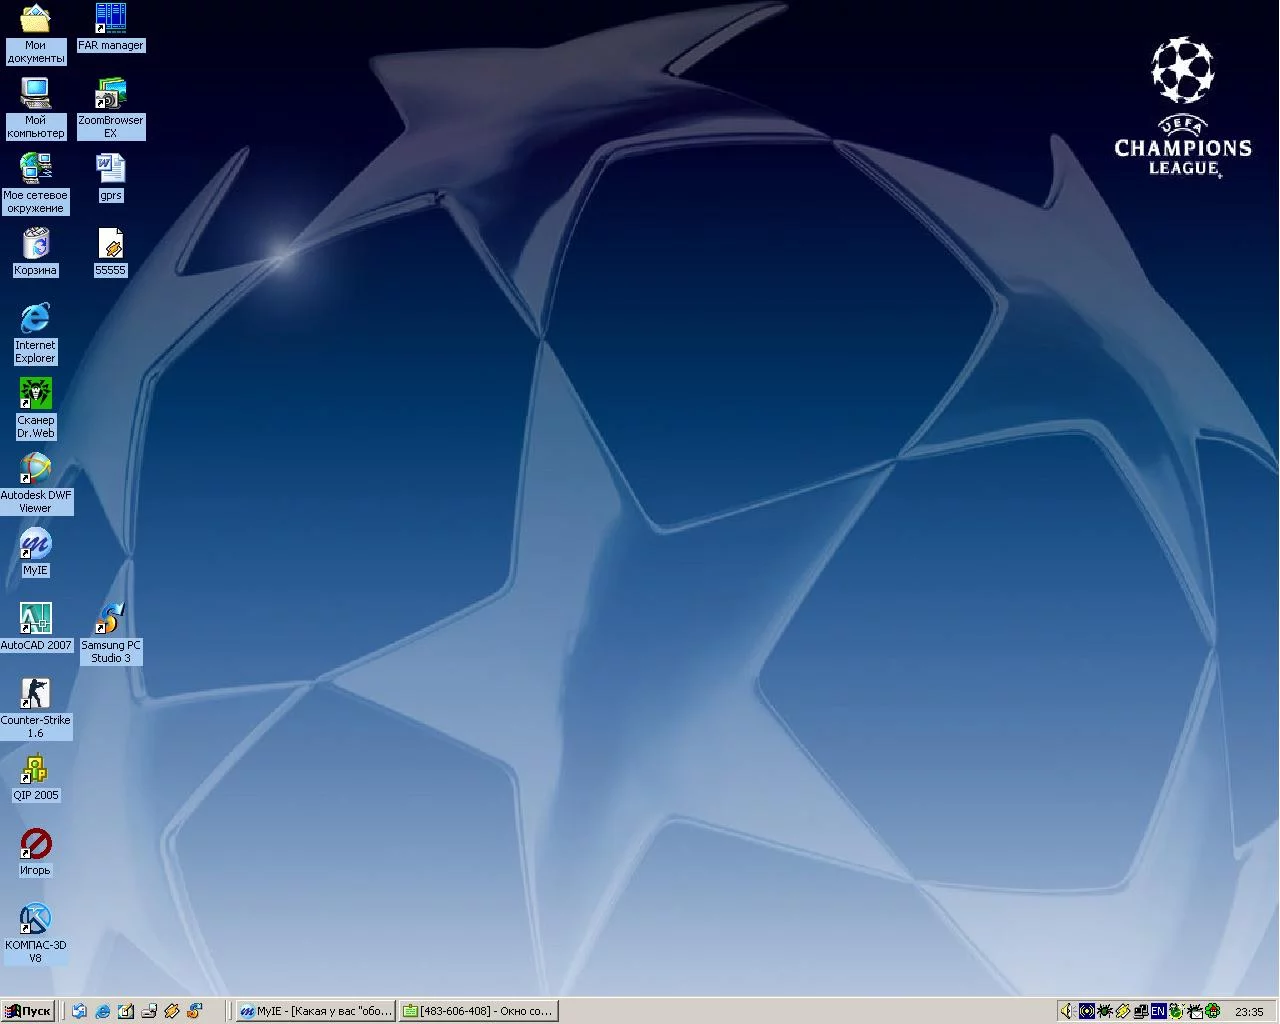Launch Samsung PC Studio from quick launch
This screenshot has height=1024, width=1280.
click(194, 1011)
